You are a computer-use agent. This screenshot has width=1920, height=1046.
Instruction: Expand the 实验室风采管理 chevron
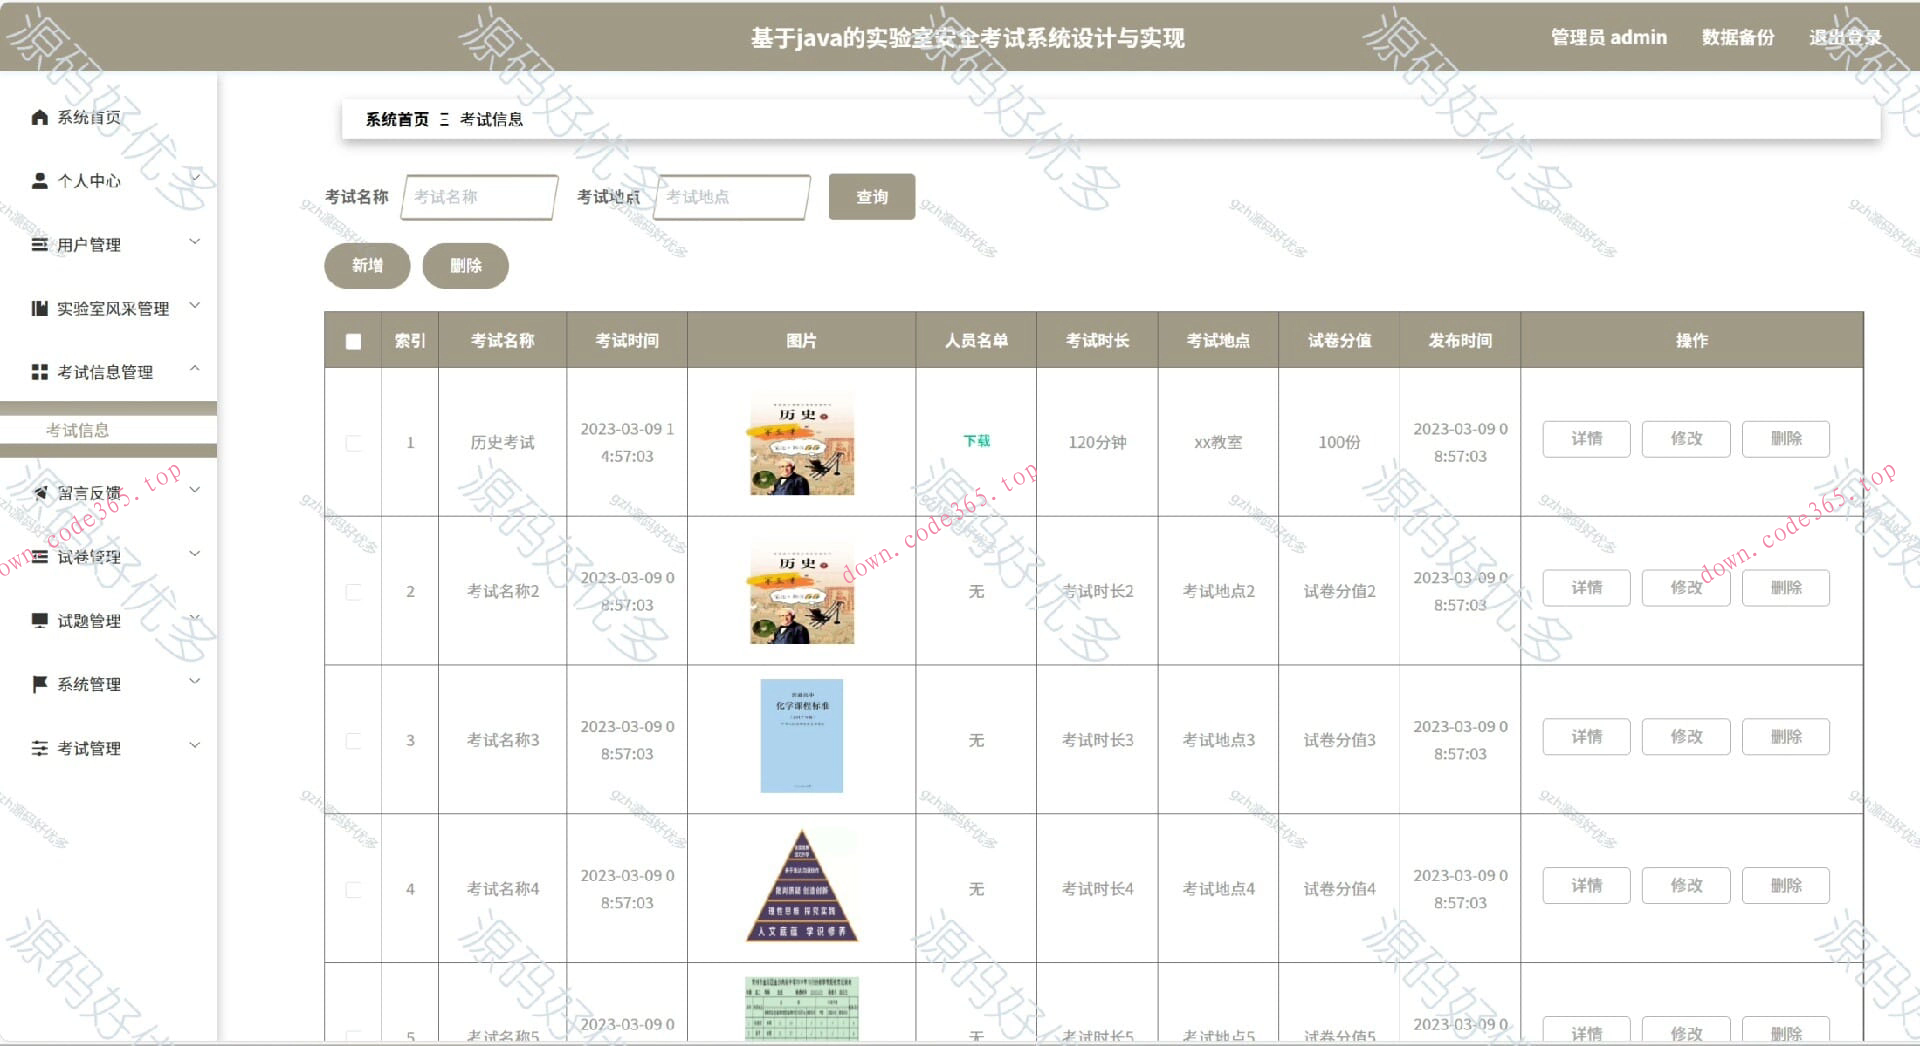tap(195, 305)
